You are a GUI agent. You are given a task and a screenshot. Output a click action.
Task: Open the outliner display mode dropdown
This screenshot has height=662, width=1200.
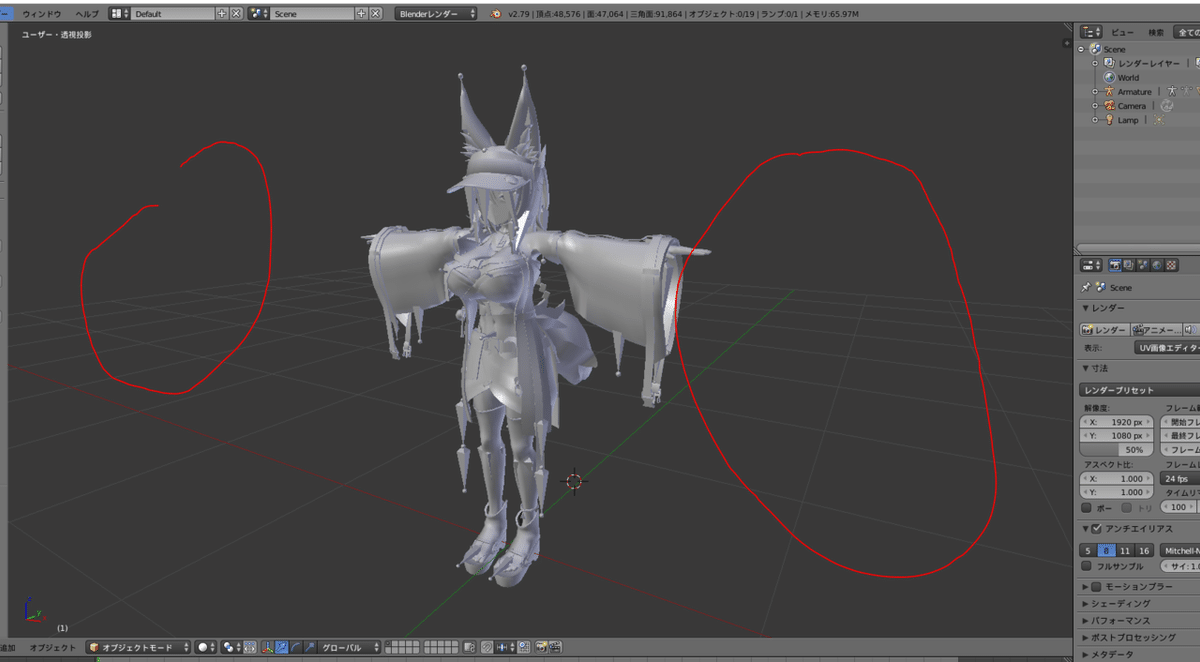(x=1187, y=32)
